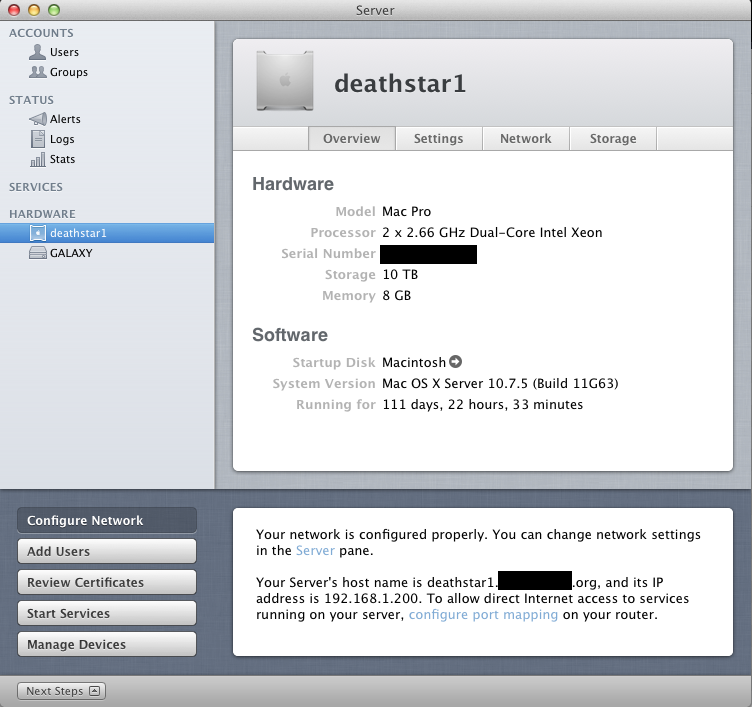Click the Add Users button

[107, 551]
